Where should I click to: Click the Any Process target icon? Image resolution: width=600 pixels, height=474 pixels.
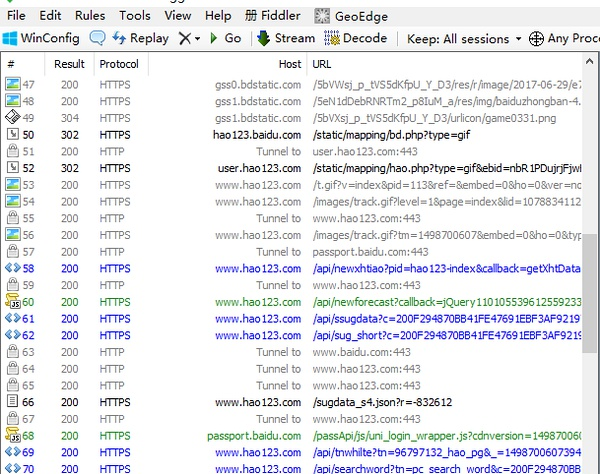click(x=537, y=38)
